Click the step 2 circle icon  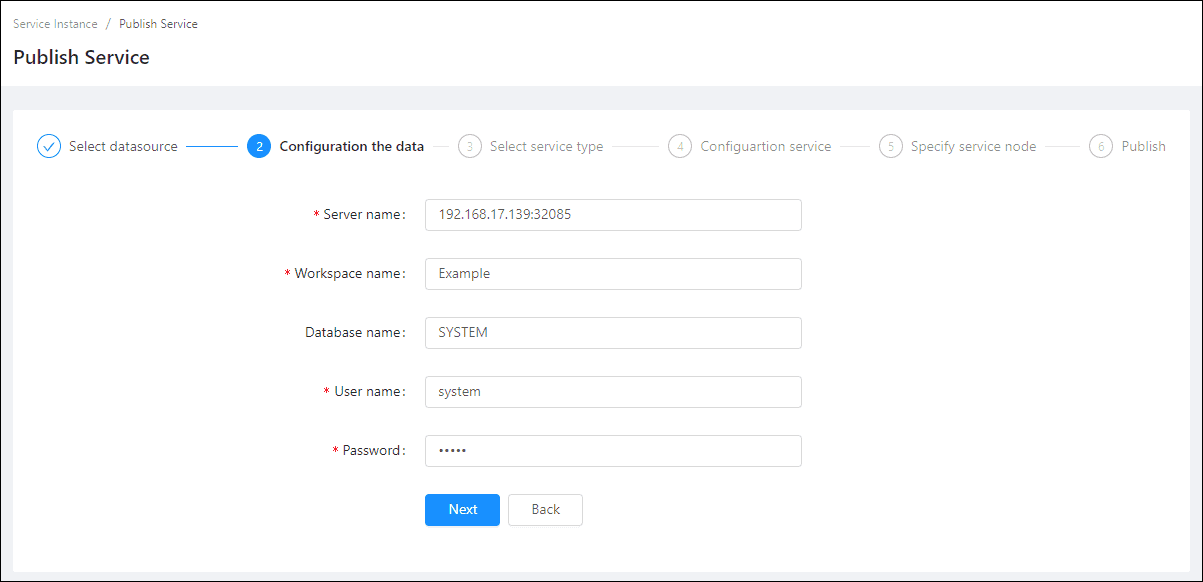pyautogui.click(x=259, y=146)
